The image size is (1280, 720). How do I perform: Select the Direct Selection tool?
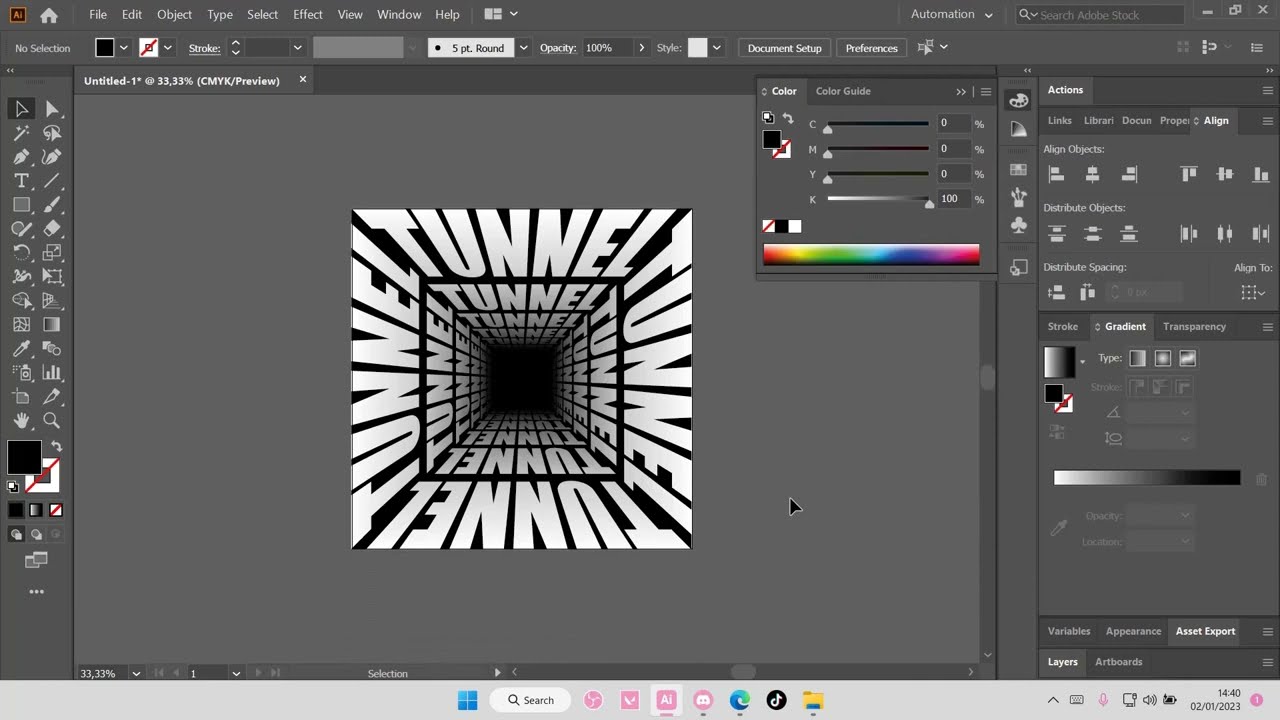(52, 109)
